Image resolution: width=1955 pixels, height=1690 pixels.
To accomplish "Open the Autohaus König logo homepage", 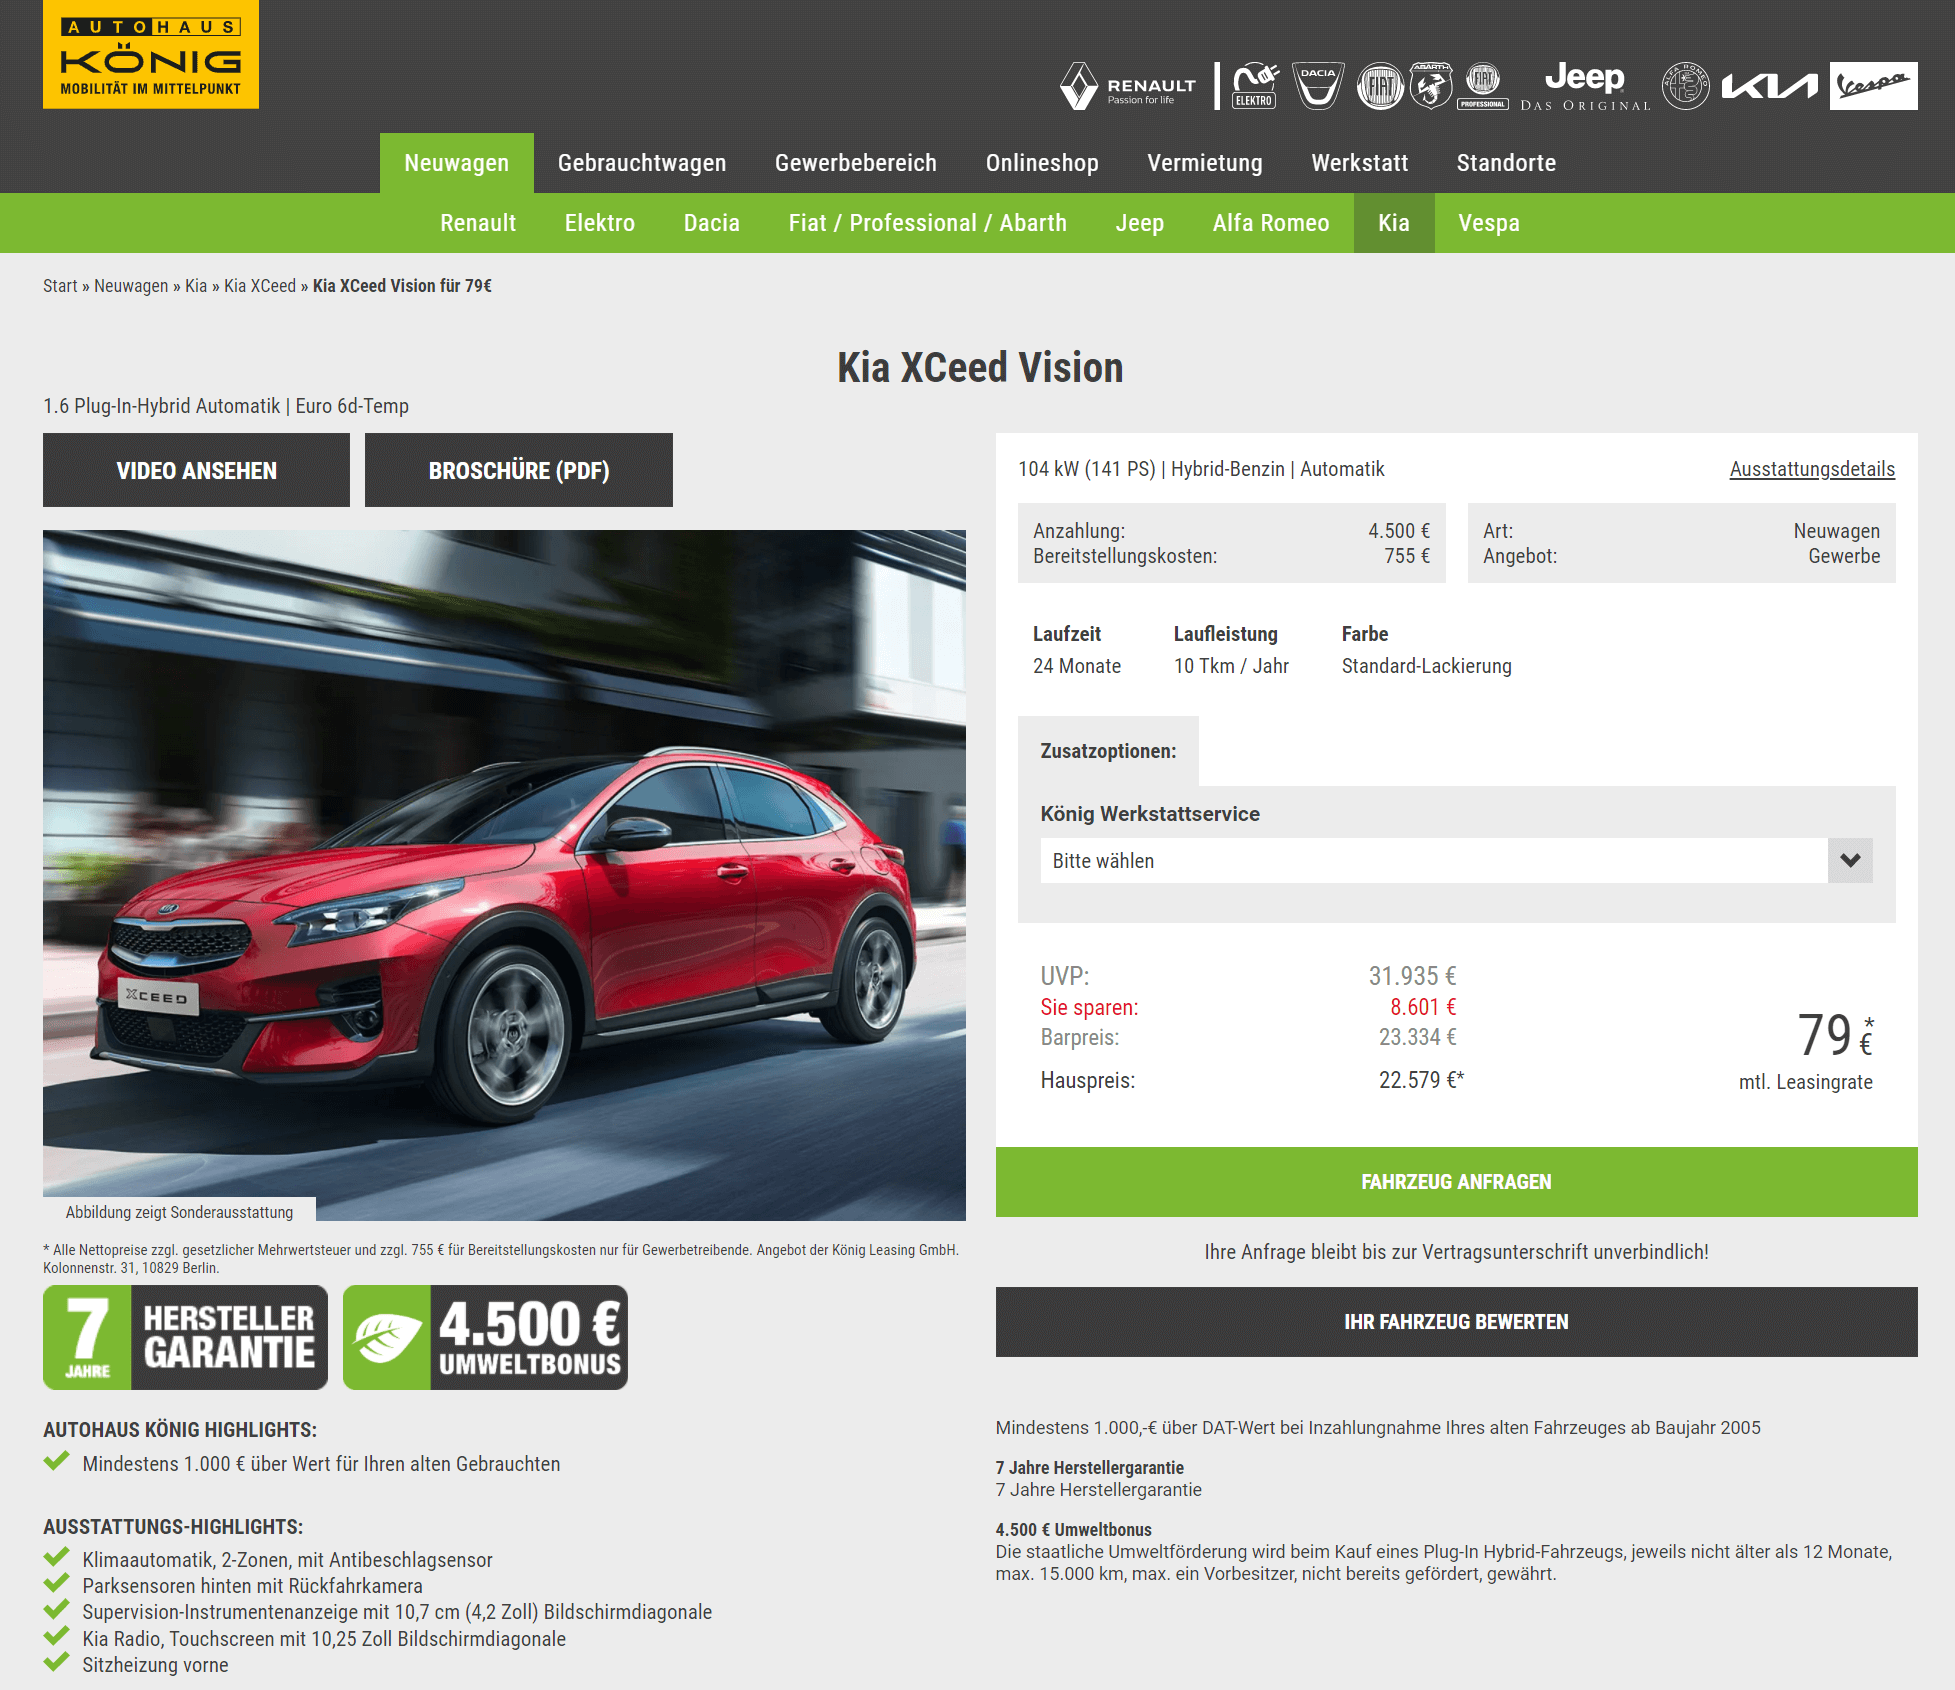I will [x=151, y=54].
